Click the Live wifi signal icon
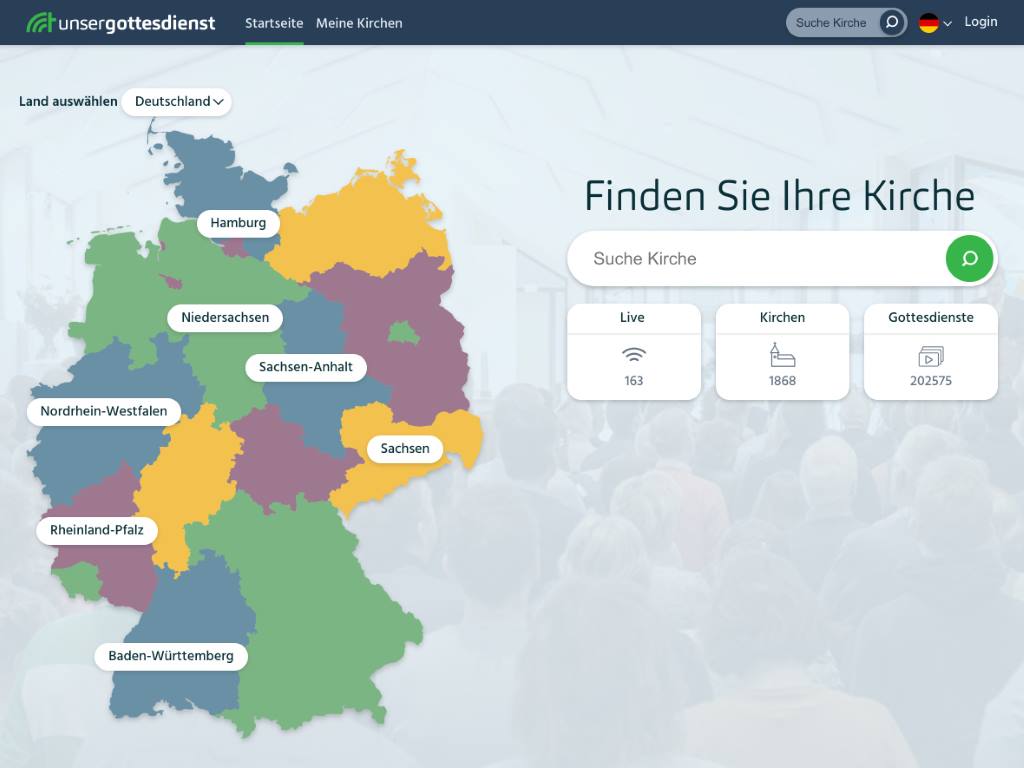Image resolution: width=1024 pixels, height=768 pixels. pyautogui.click(x=633, y=355)
